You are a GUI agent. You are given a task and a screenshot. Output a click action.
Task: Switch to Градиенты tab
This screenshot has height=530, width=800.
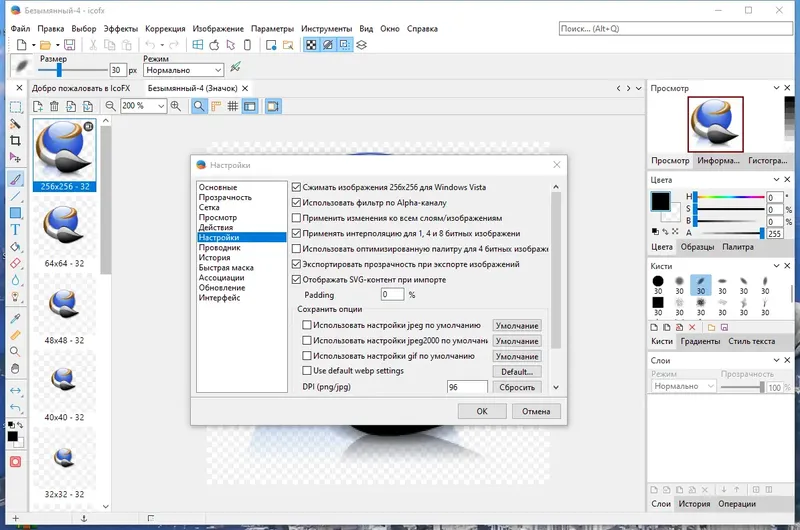pos(700,341)
